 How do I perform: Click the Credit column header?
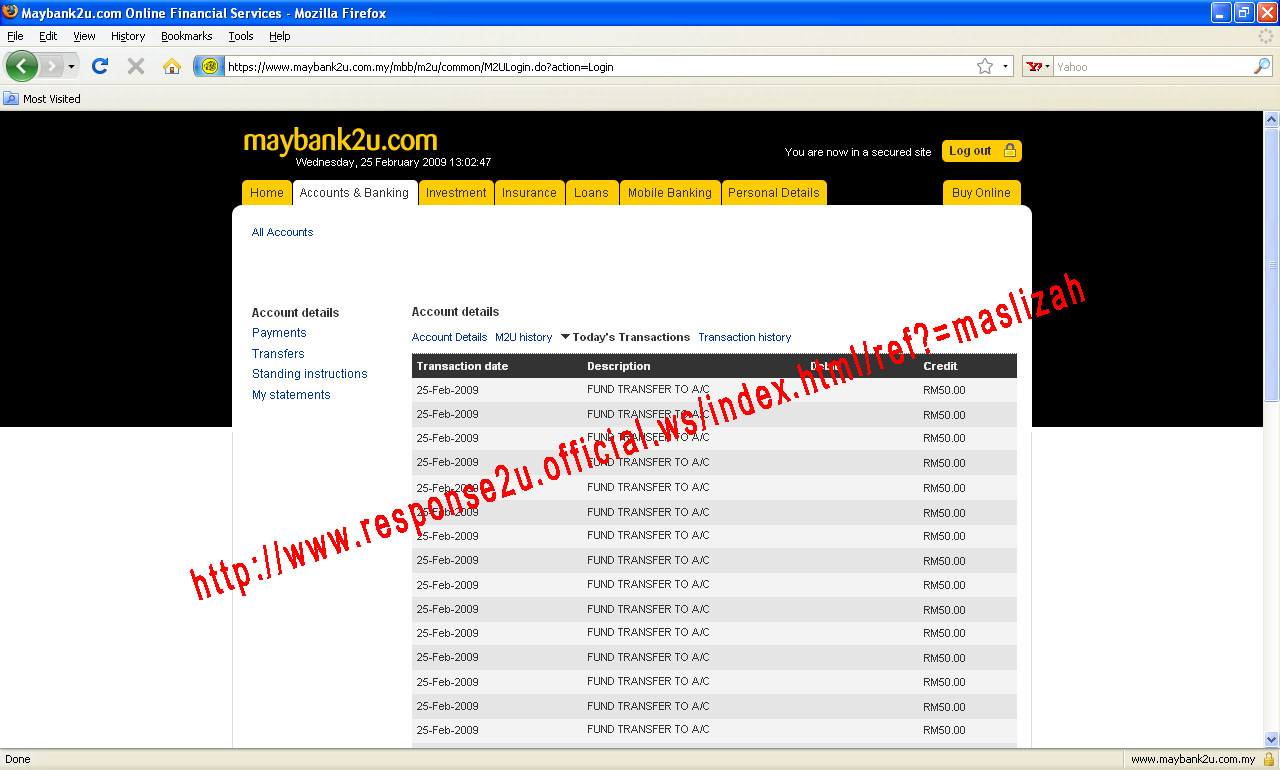coord(940,366)
